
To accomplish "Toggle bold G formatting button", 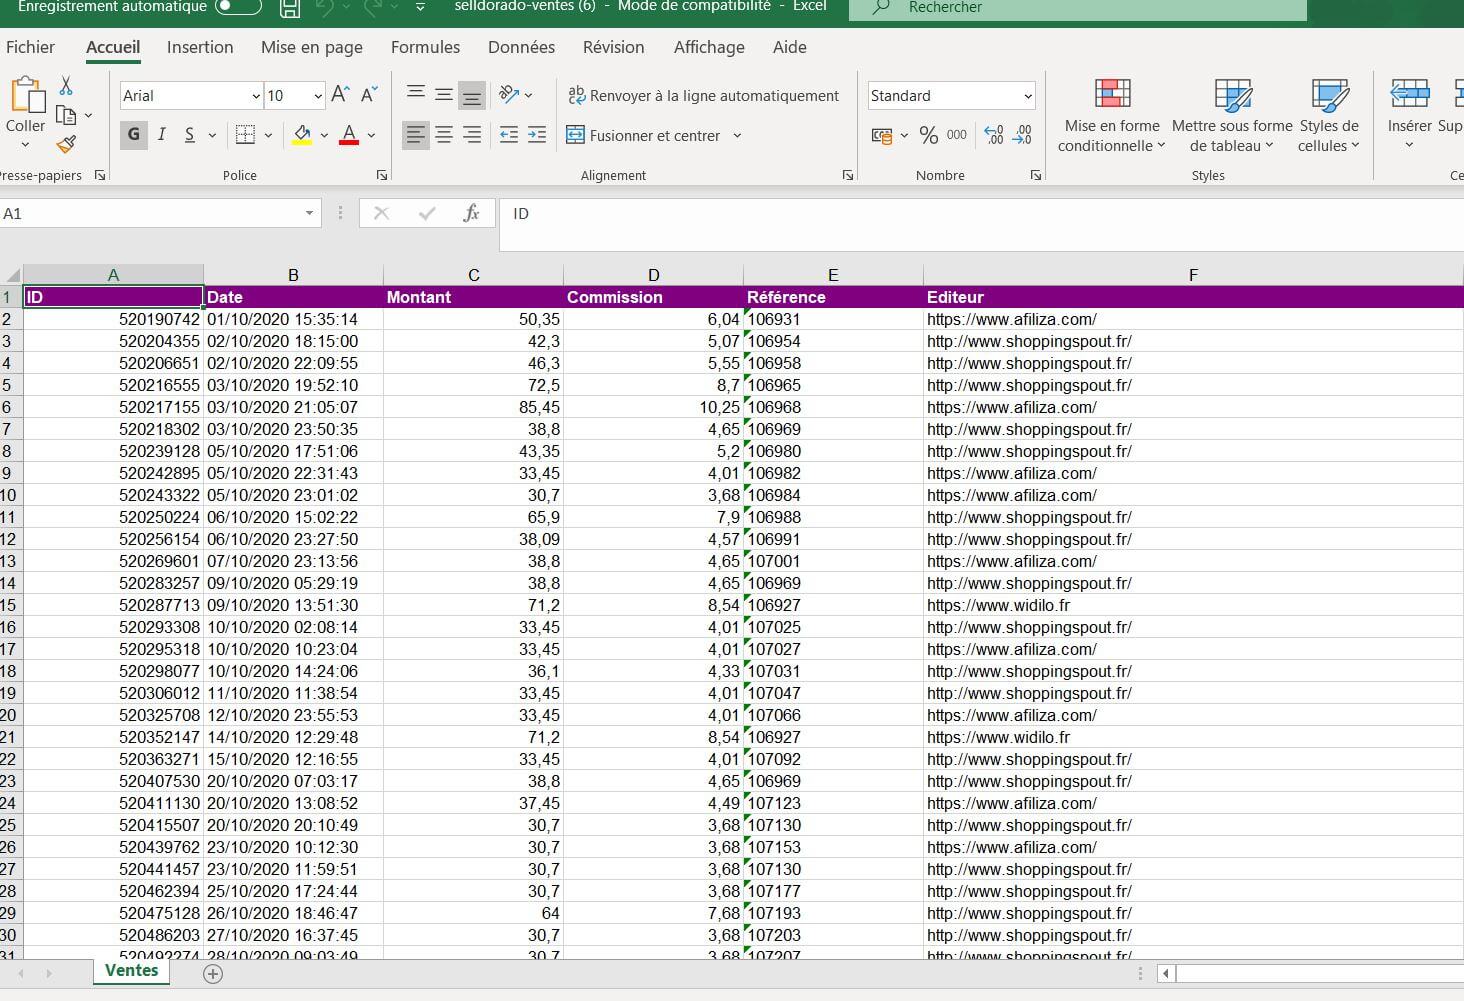I will click(133, 135).
